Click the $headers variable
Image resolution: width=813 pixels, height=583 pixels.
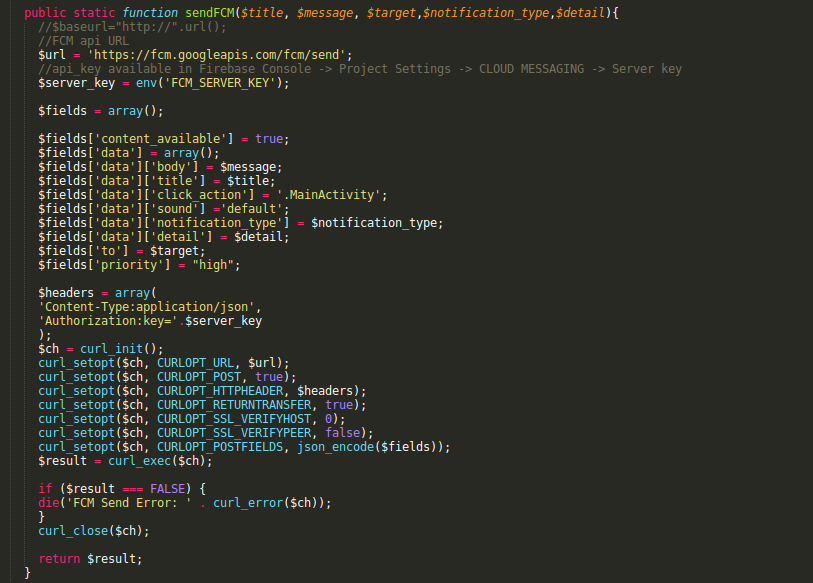pyautogui.click(x=66, y=293)
